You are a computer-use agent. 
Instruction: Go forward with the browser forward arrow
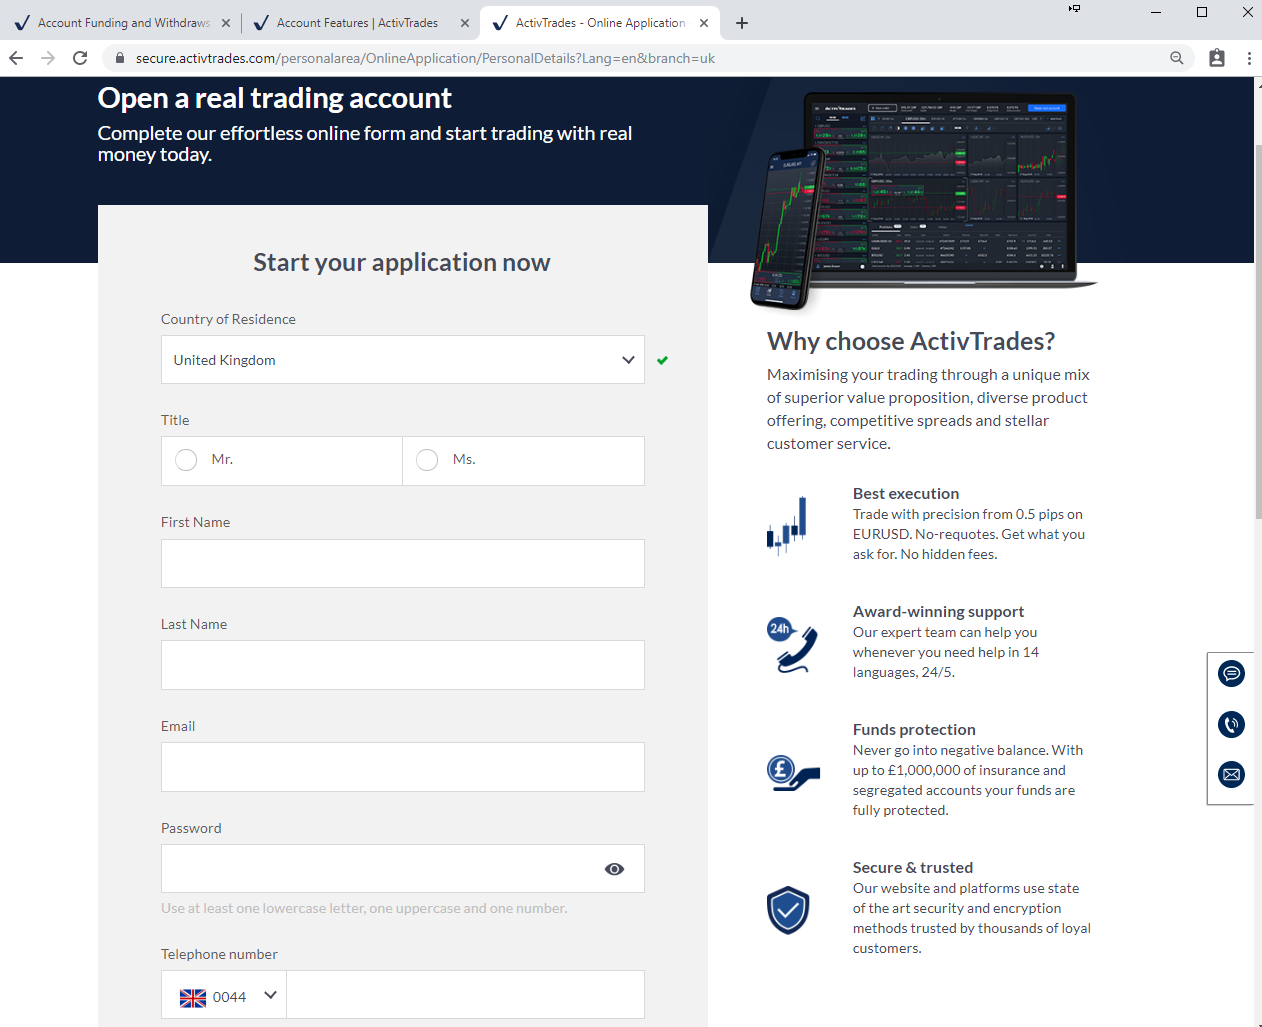[48, 58]
